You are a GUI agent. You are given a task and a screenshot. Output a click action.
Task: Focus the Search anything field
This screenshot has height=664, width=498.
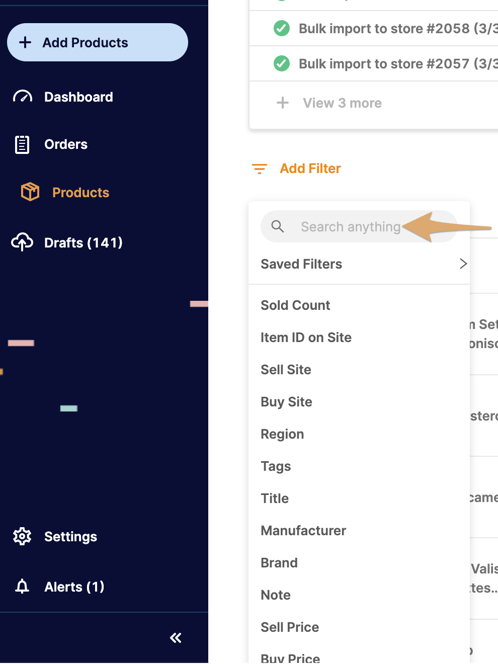pyautogui.click(x=359, y=227)
